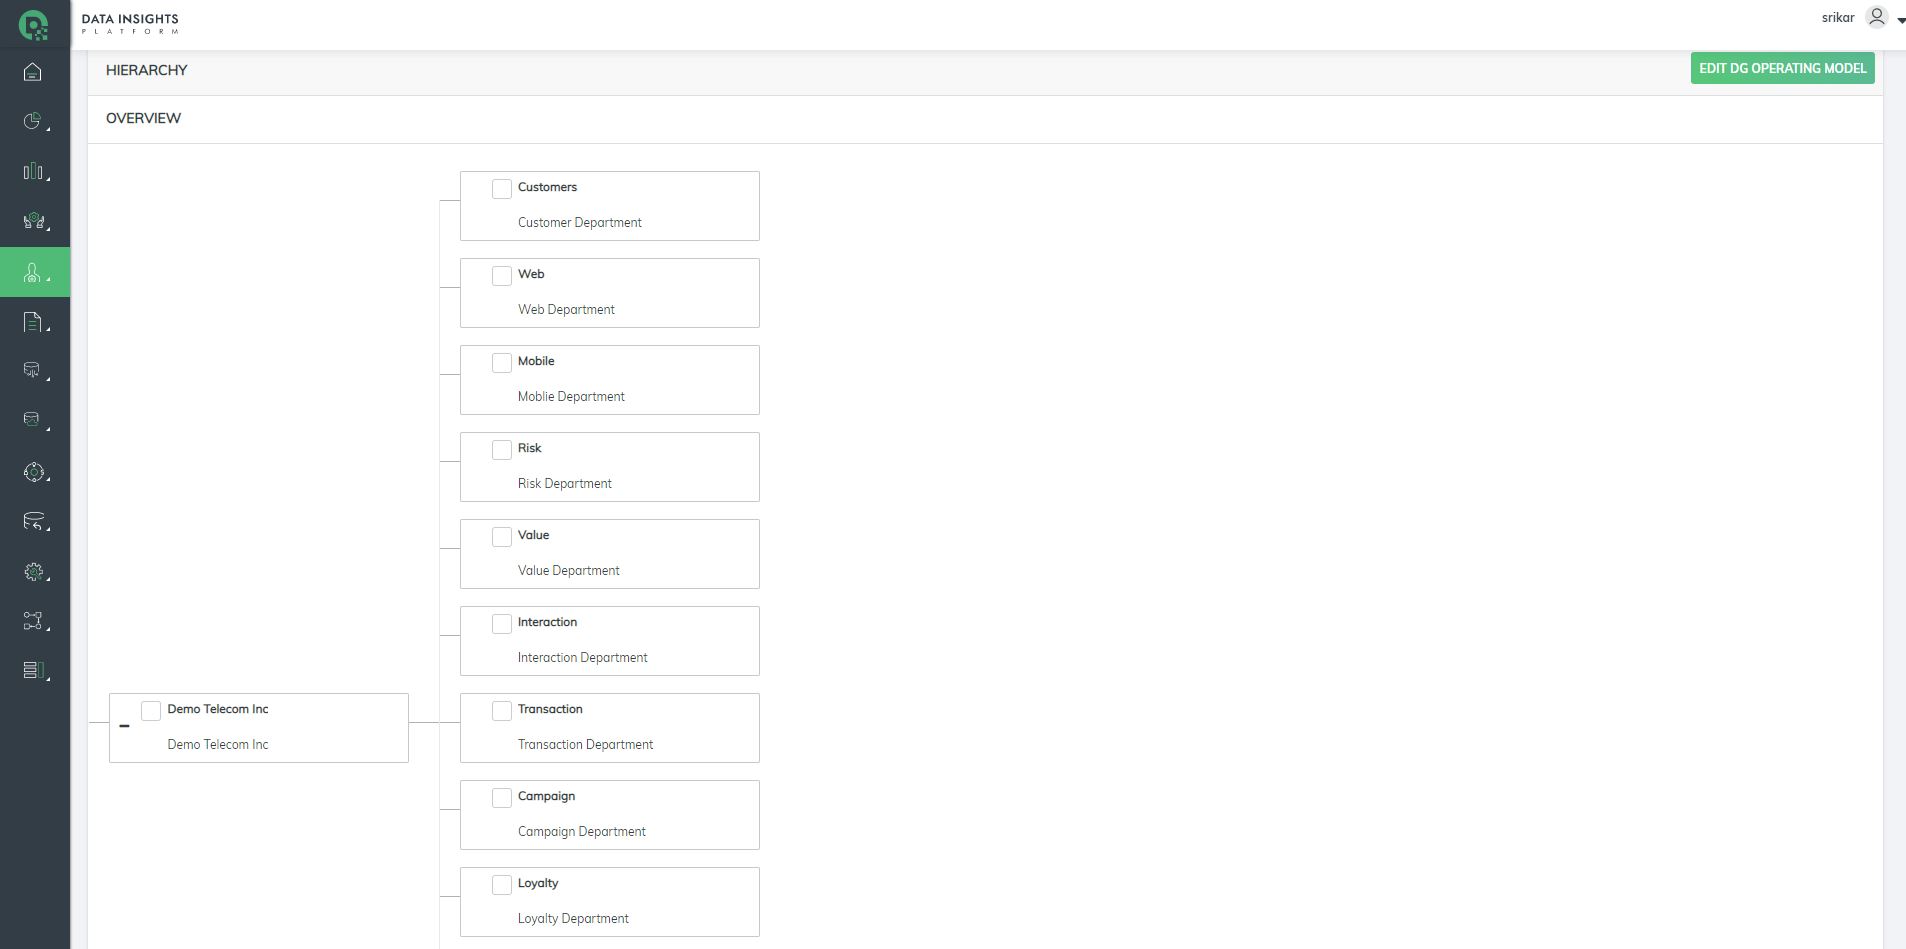The image size is (1906, 949).
Task: Open the database download sidebar icon
Action: [x=33, y=371]
